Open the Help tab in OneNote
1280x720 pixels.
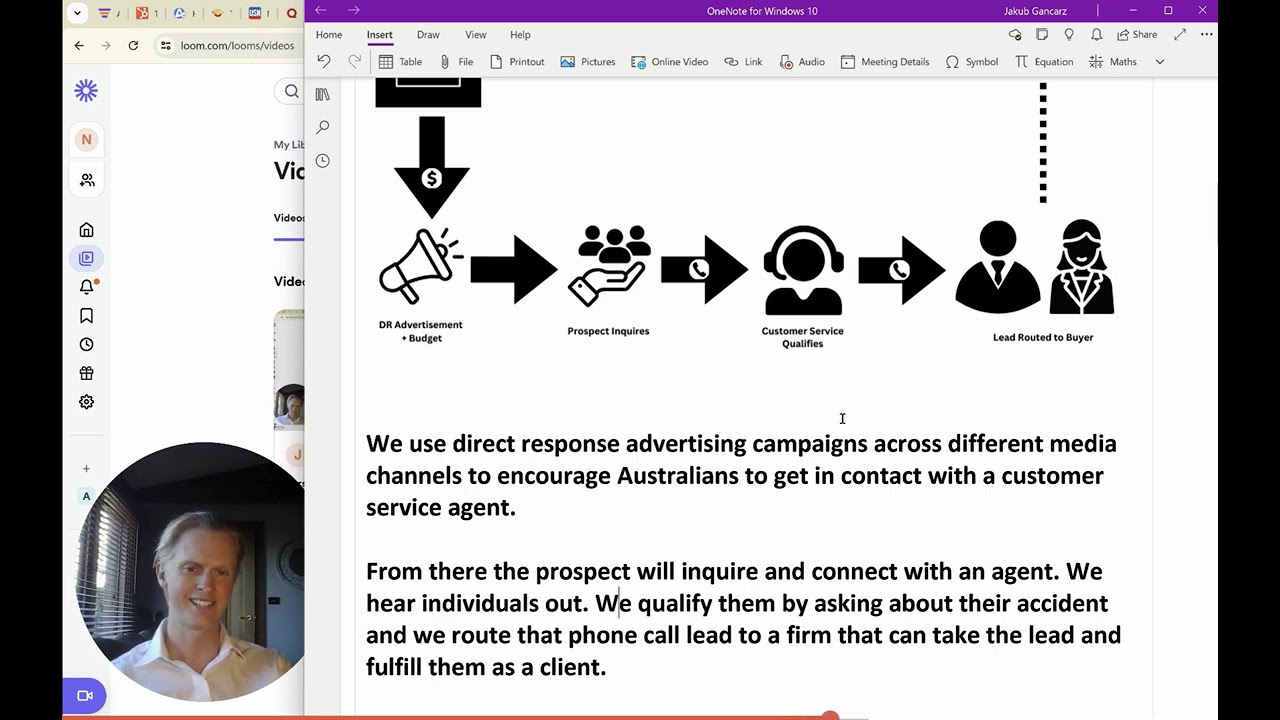point(520,34)
